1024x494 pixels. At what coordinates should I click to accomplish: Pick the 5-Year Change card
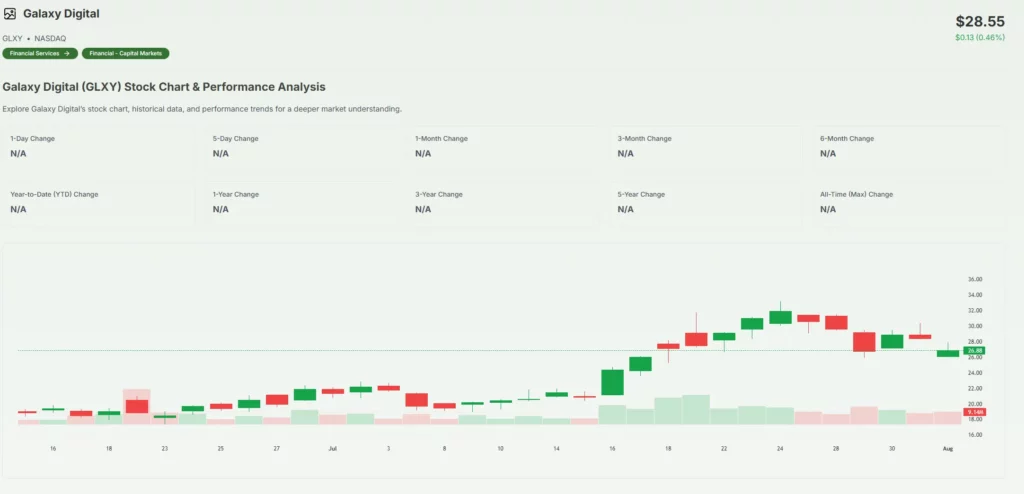click(x=707, y=201)
